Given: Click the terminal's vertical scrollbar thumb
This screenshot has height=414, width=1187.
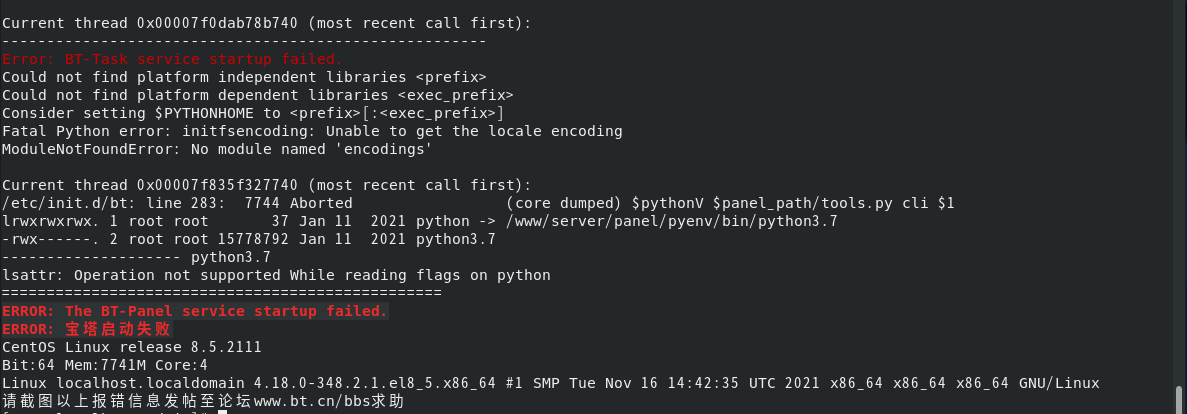Looking at the screenshot, I should pyautogui.click(x=1180, y=400).
